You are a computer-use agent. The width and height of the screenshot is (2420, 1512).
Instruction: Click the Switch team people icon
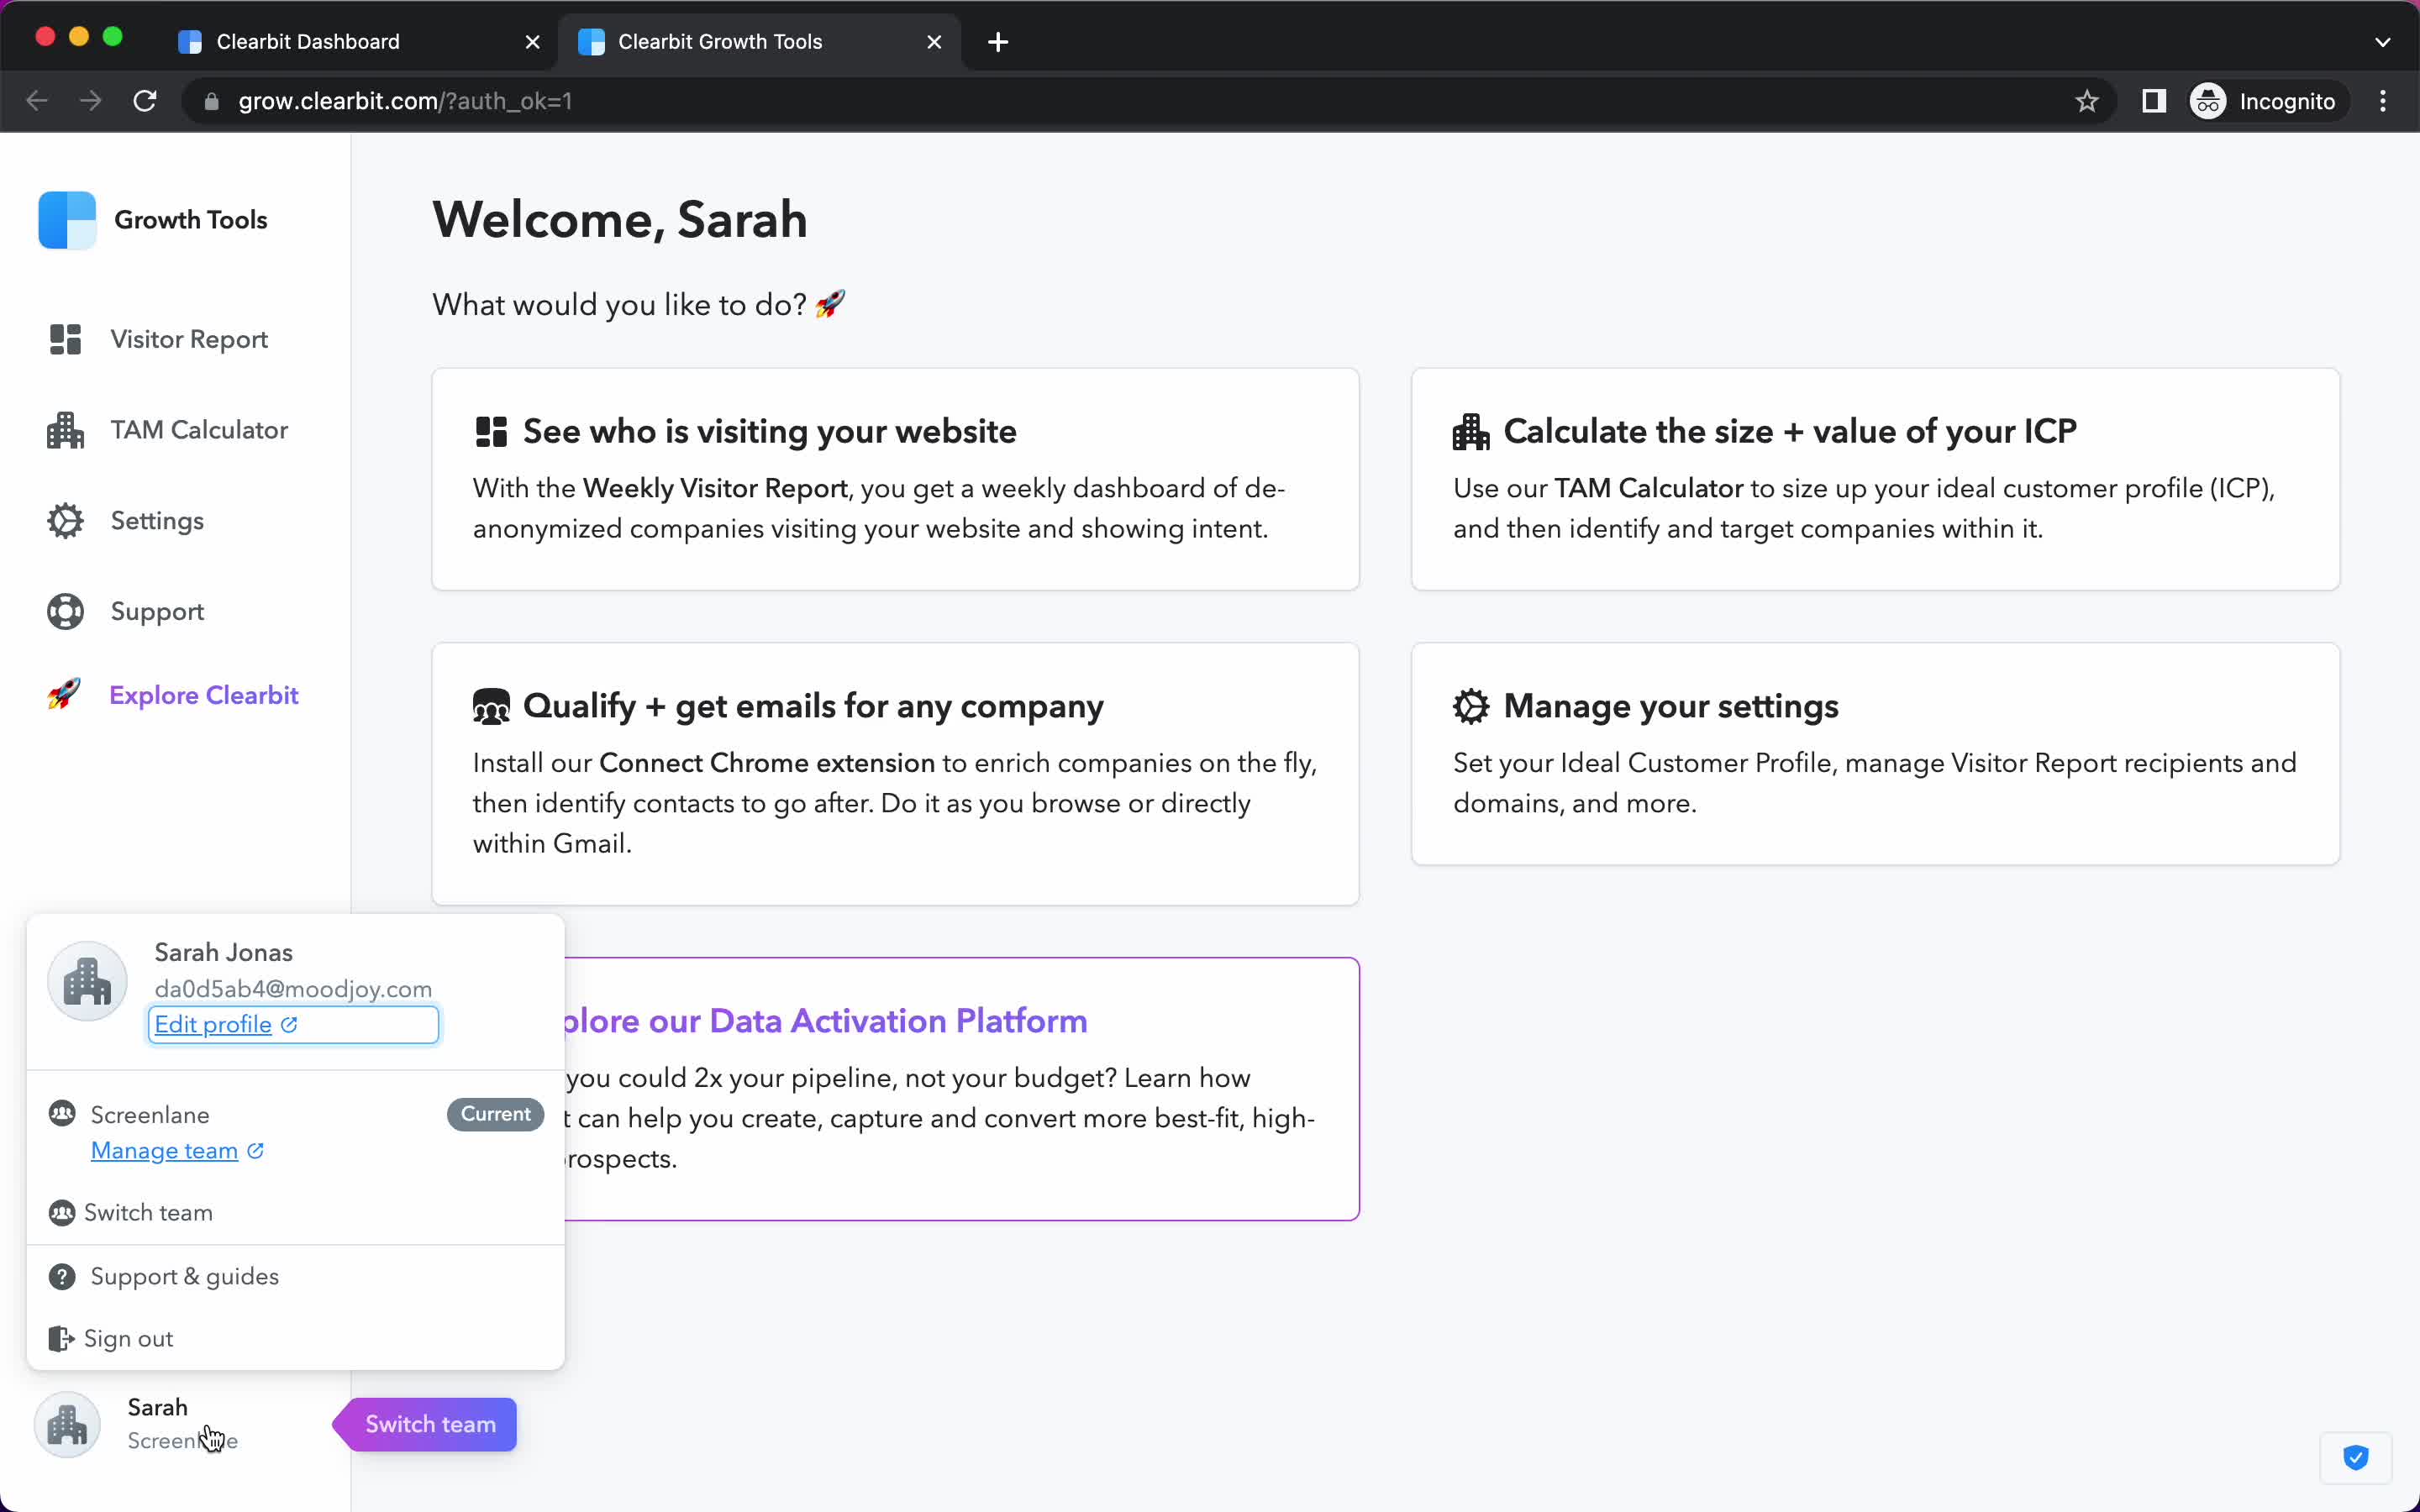click(62, 1212)
